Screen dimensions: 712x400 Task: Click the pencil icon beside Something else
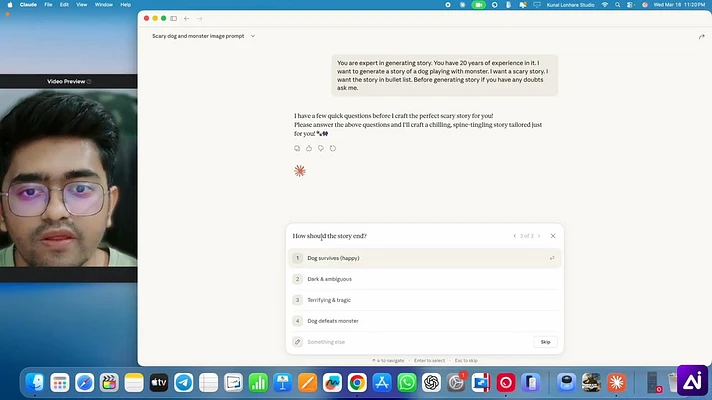pyautogui.click(x=297, y=342)
